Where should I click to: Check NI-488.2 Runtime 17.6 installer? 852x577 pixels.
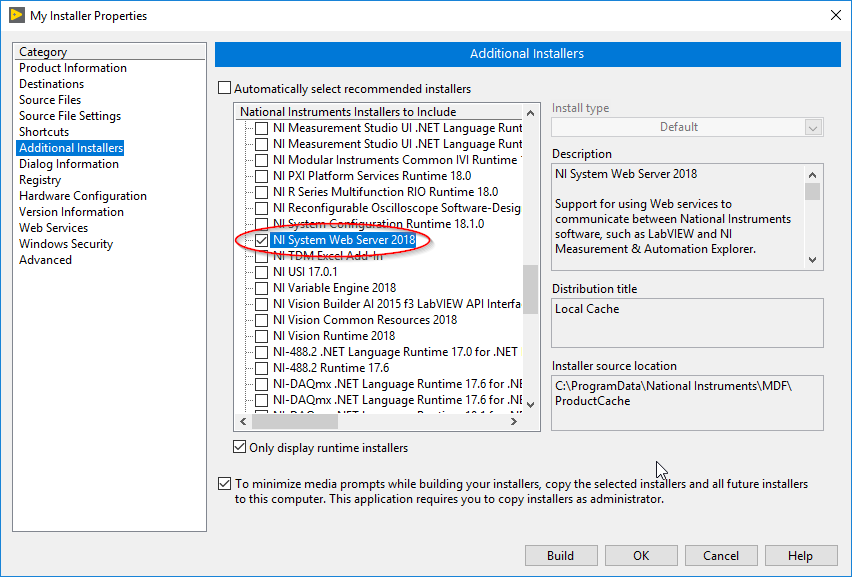[261, 368]
